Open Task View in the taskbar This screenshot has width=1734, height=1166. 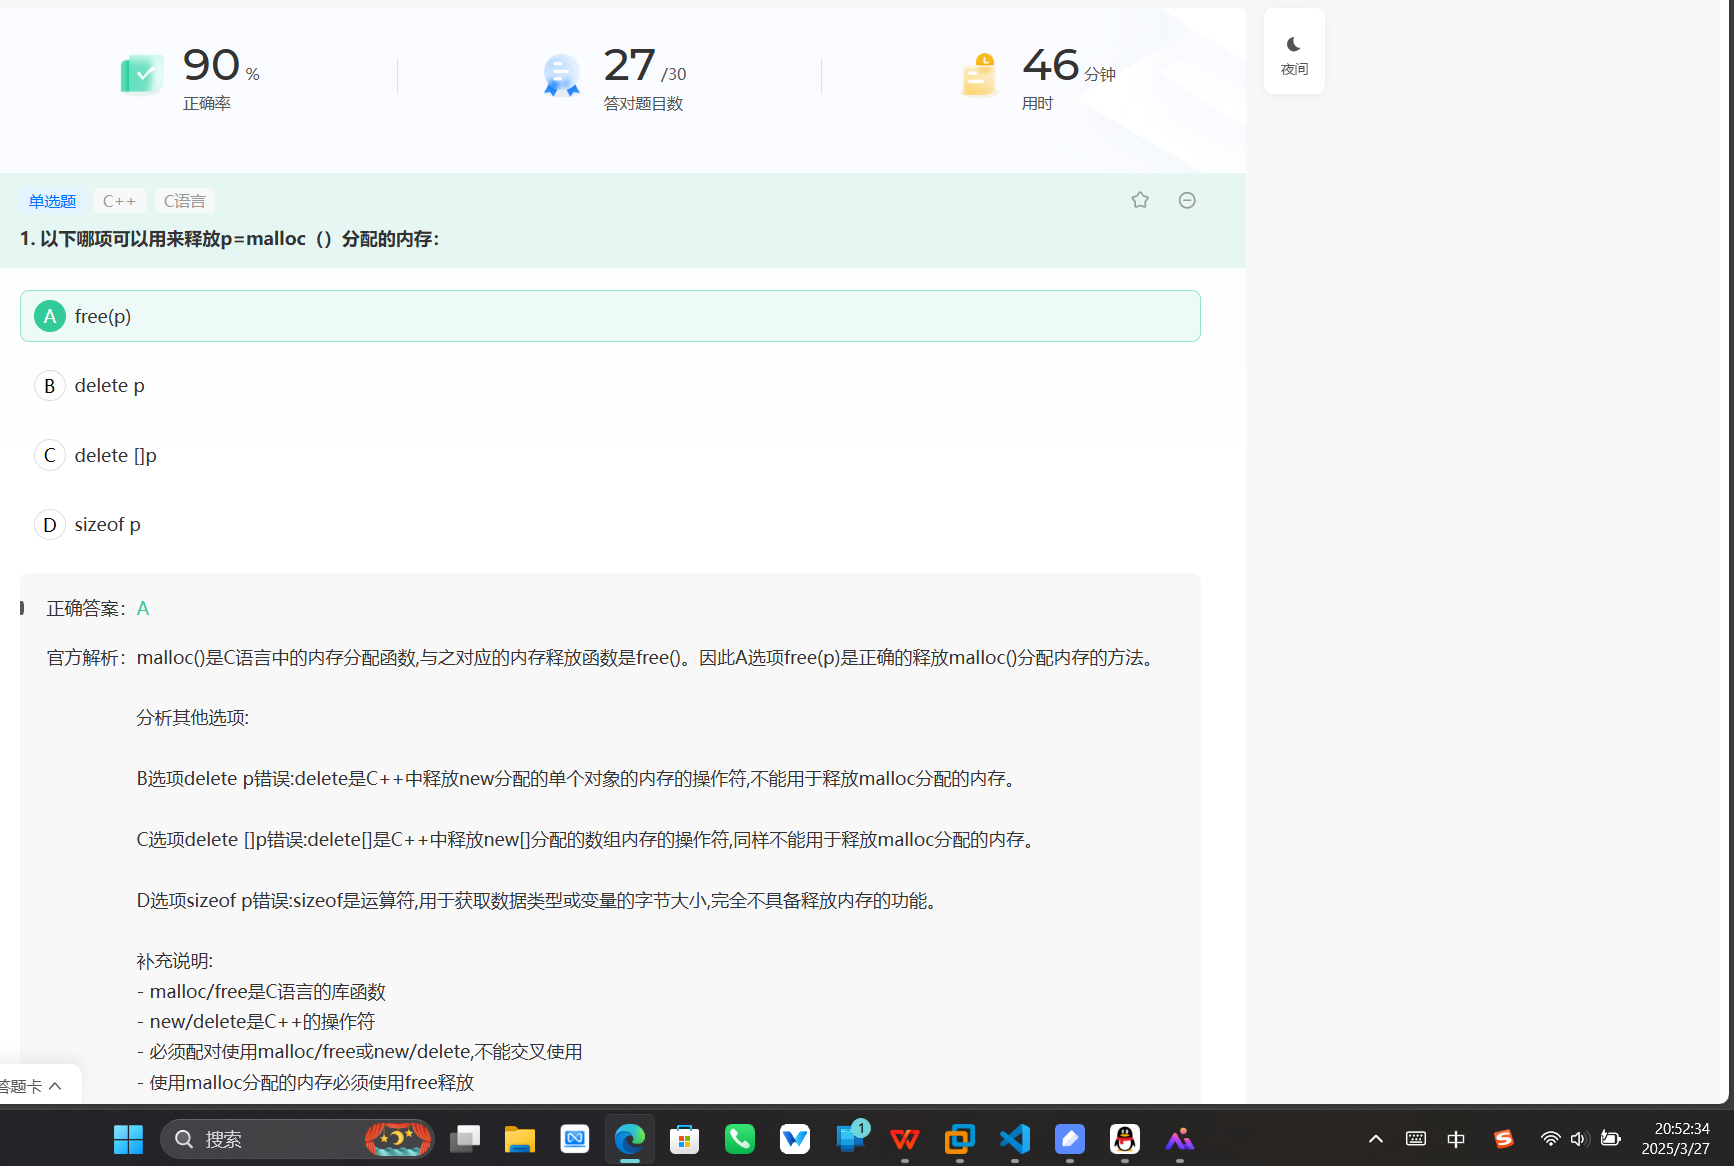pyautogui.click(x=465, y=1139)
